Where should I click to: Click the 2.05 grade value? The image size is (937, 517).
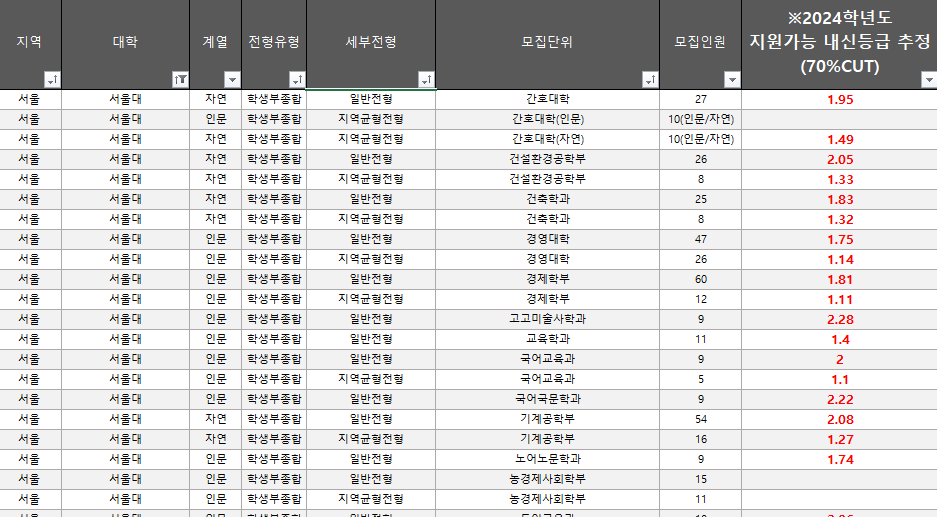click(x=840, y=160)
